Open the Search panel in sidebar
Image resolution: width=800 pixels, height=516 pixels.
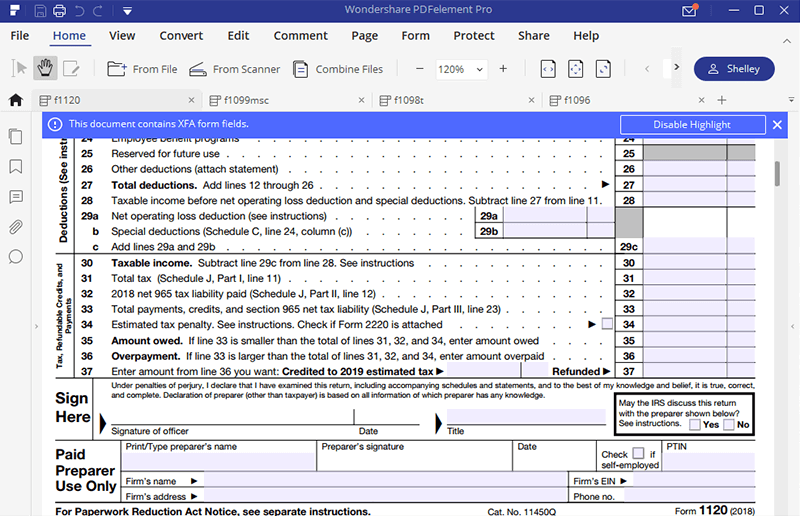15,257
